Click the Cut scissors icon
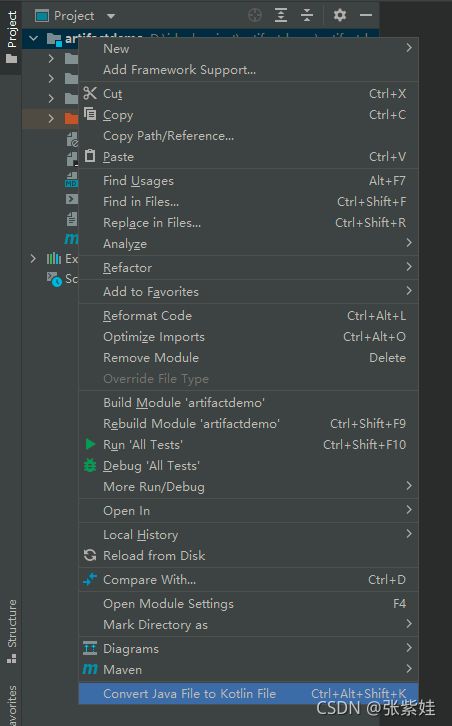This screenshot has width=452, height=726. click(x=90, y=93)
